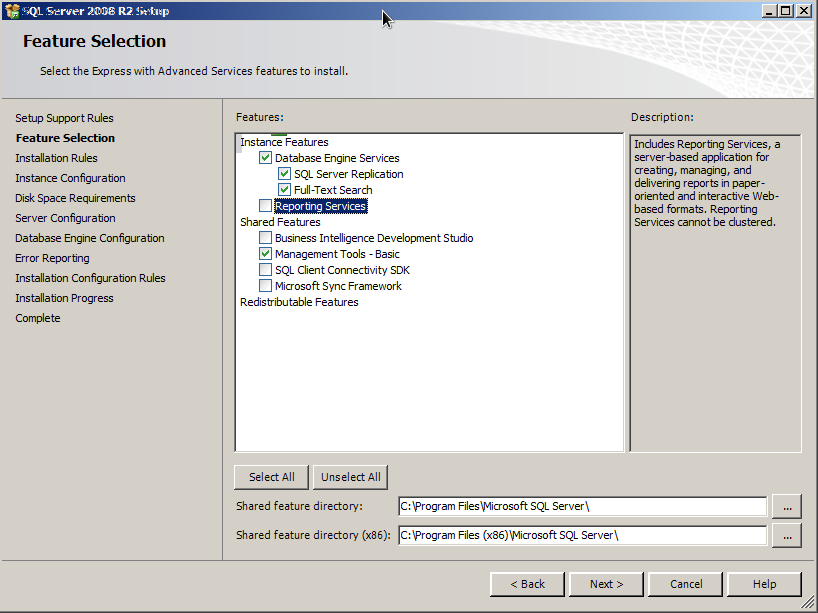The image size is (818, 613).
Task: Click Feature Selection step in sidebar
Action: coord(65,138)
